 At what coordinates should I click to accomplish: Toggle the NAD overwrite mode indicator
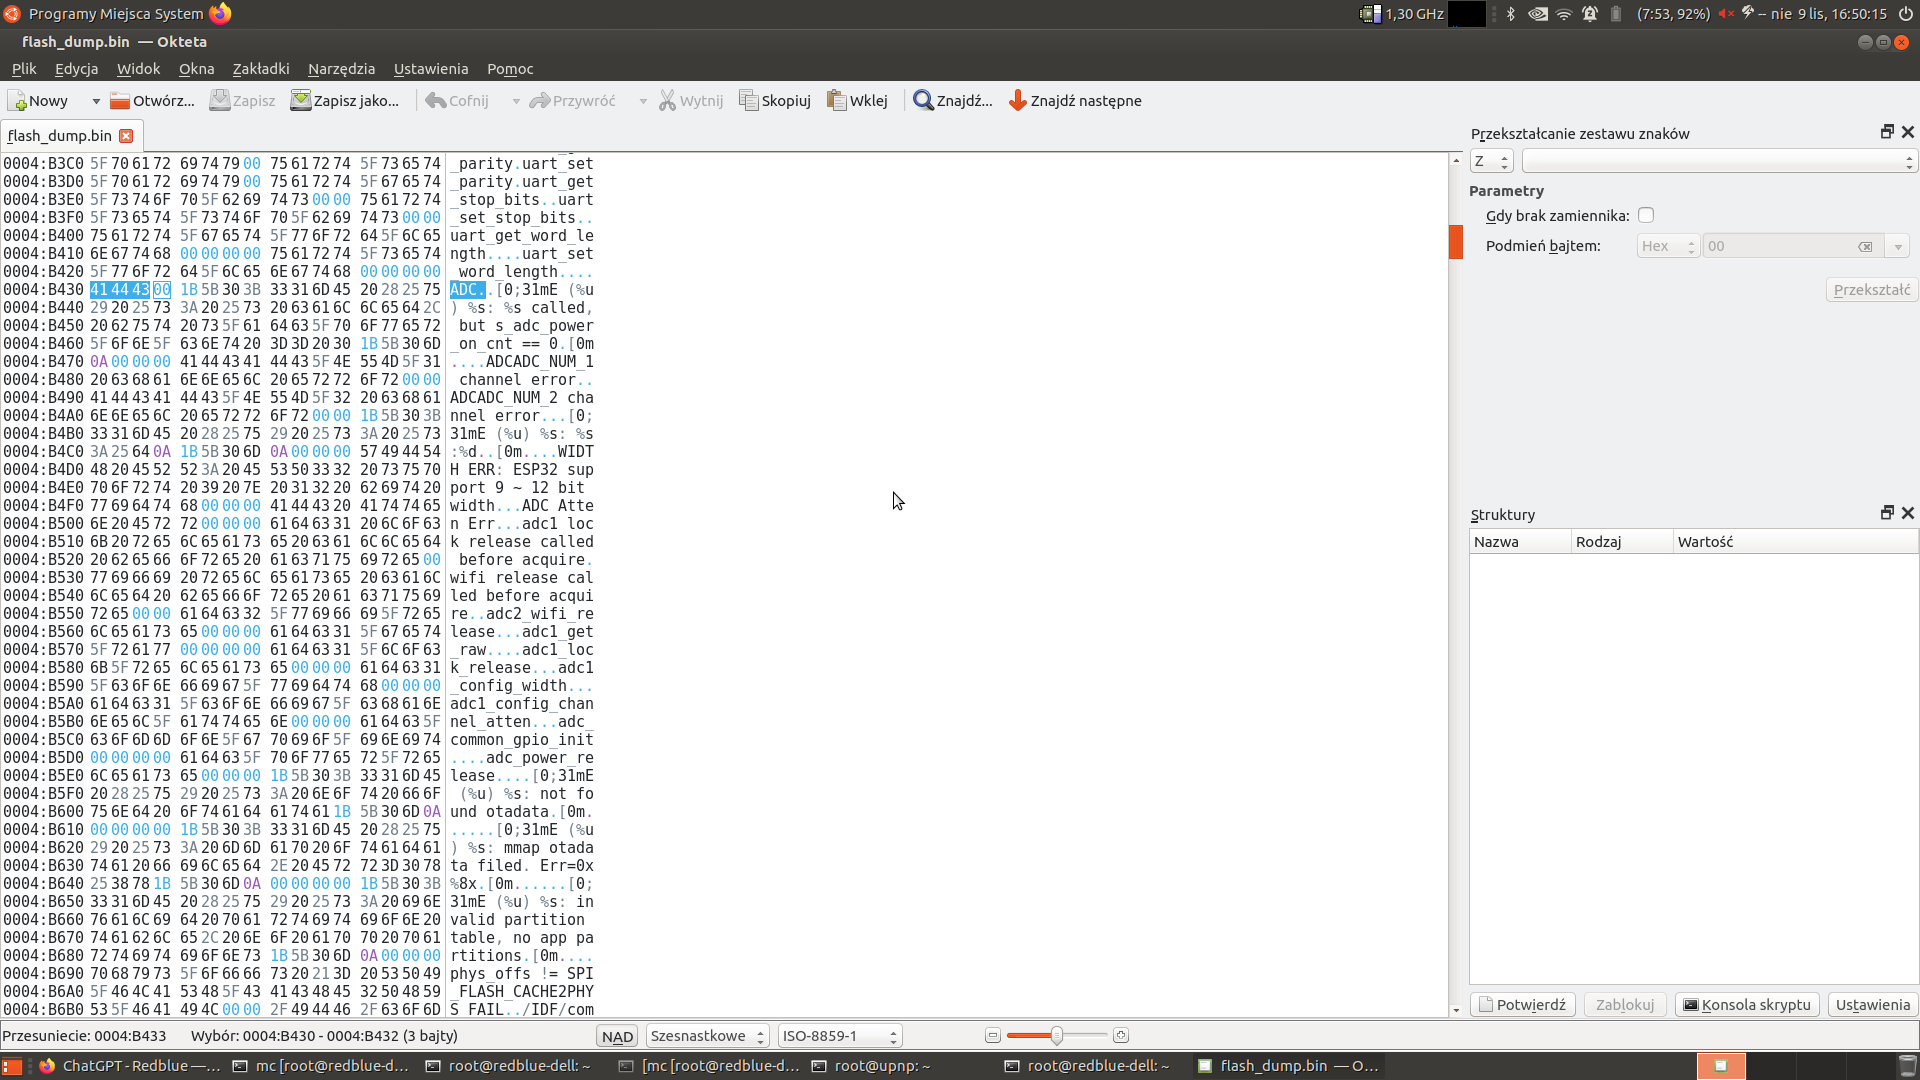click(617, 1036)
